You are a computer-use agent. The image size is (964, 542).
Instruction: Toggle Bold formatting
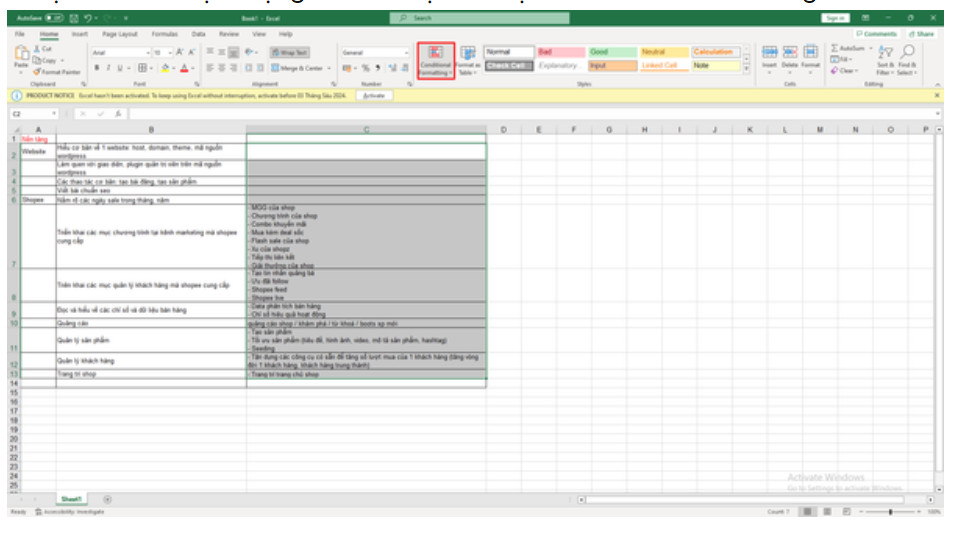pyautogui.click(x=96, y=68)
